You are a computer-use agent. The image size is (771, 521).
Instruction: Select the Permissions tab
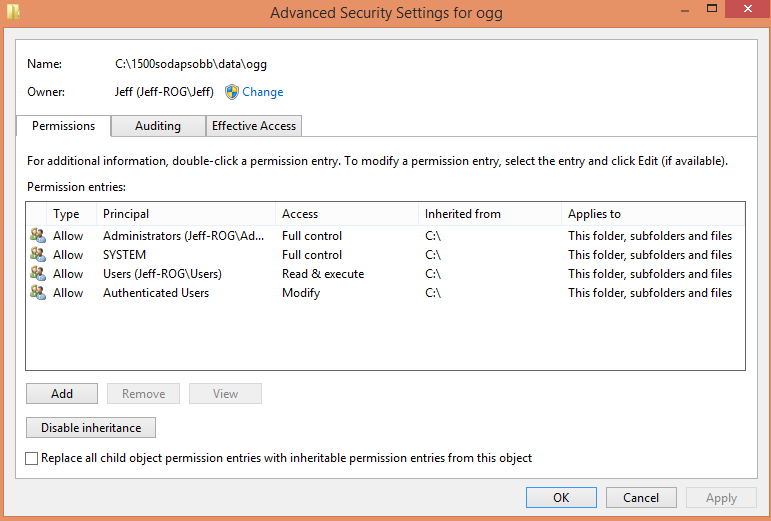63,126
